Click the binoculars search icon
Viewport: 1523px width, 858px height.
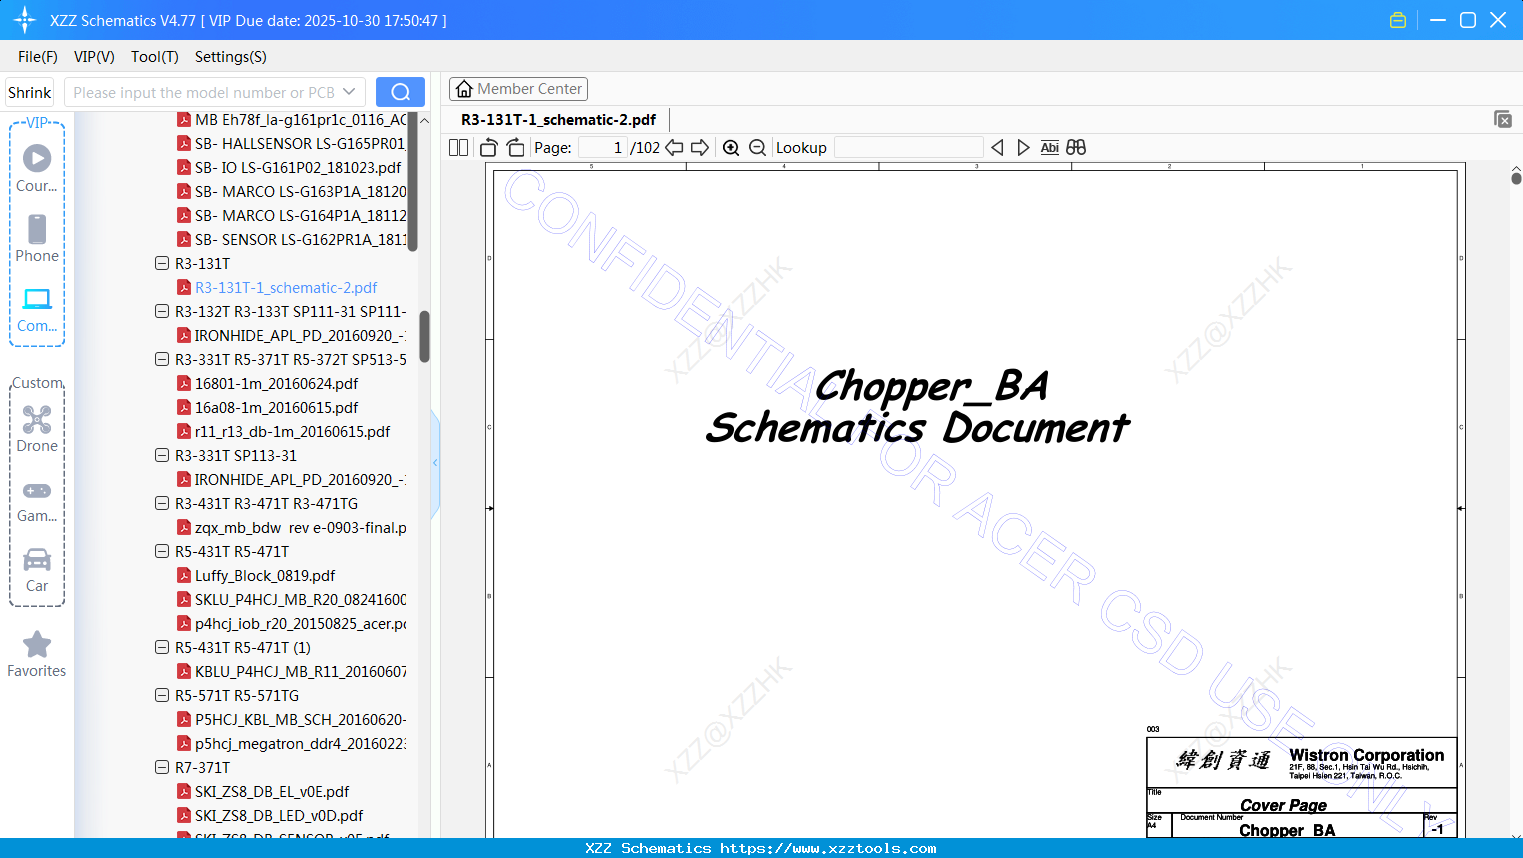coord(1076,148)
